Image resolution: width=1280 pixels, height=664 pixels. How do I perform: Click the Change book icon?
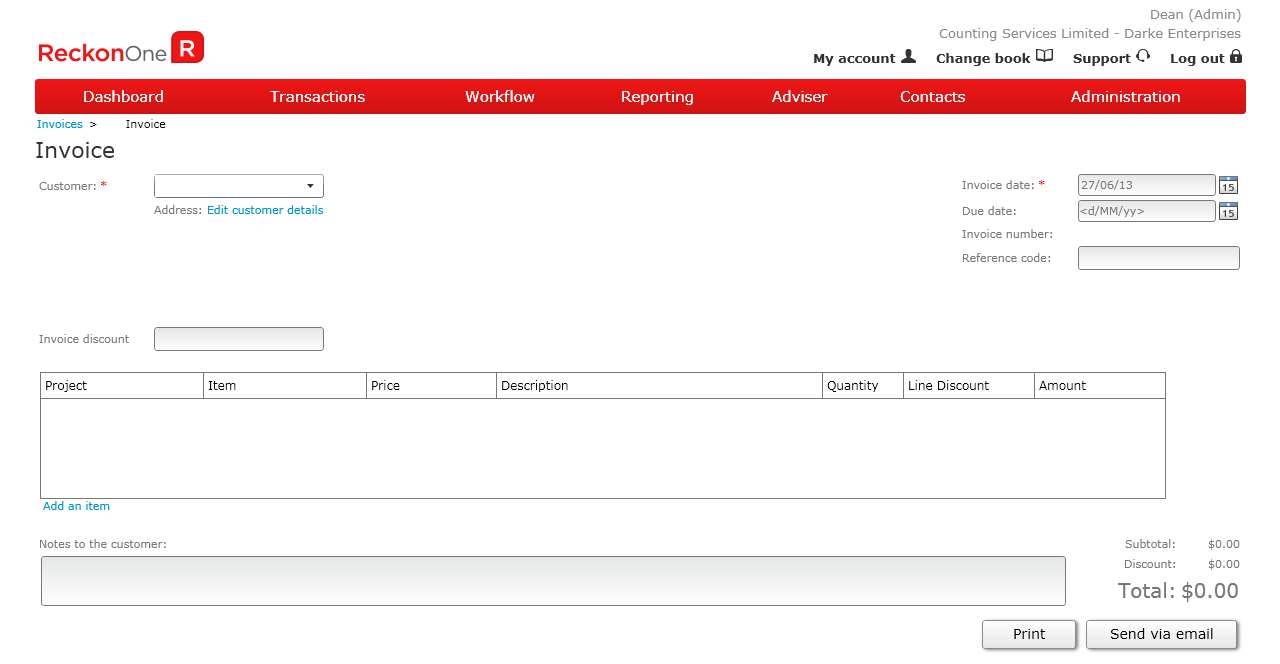coord(1044,57)
